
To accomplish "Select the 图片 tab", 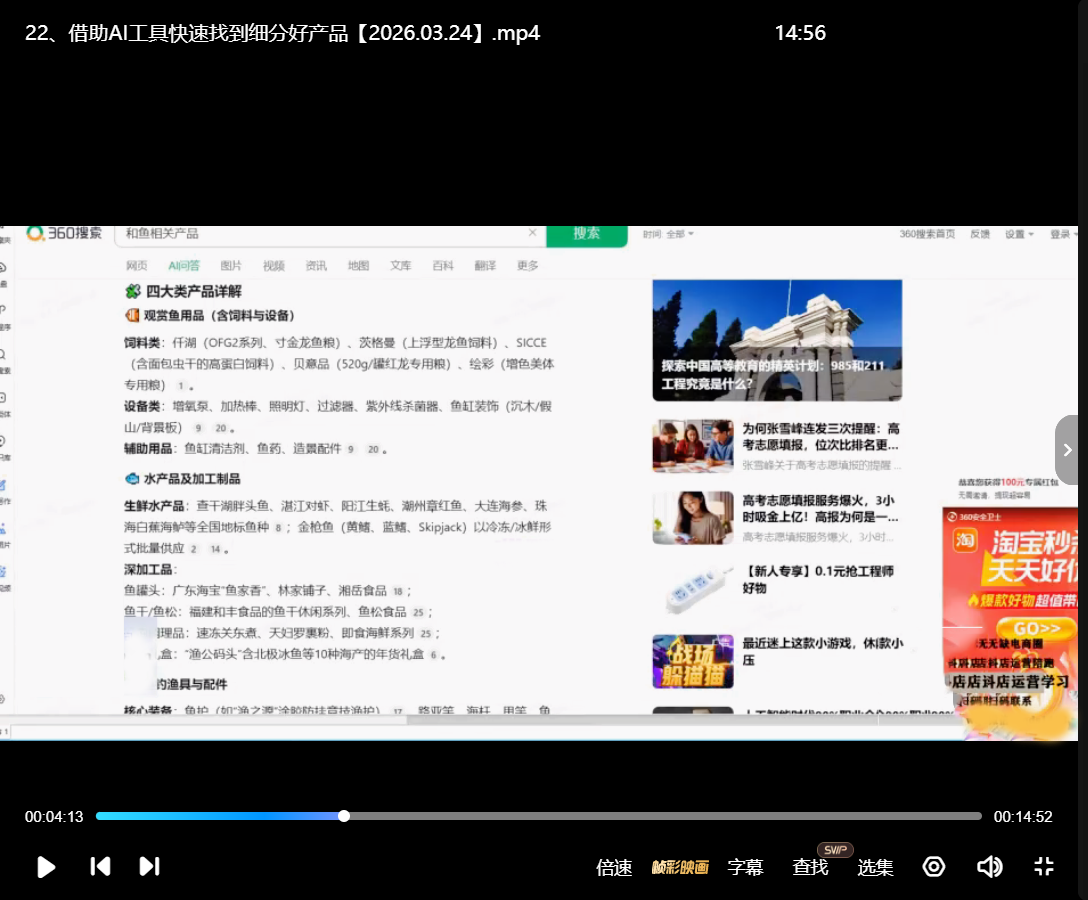I will pyautogui.click(x=231, y=265).
